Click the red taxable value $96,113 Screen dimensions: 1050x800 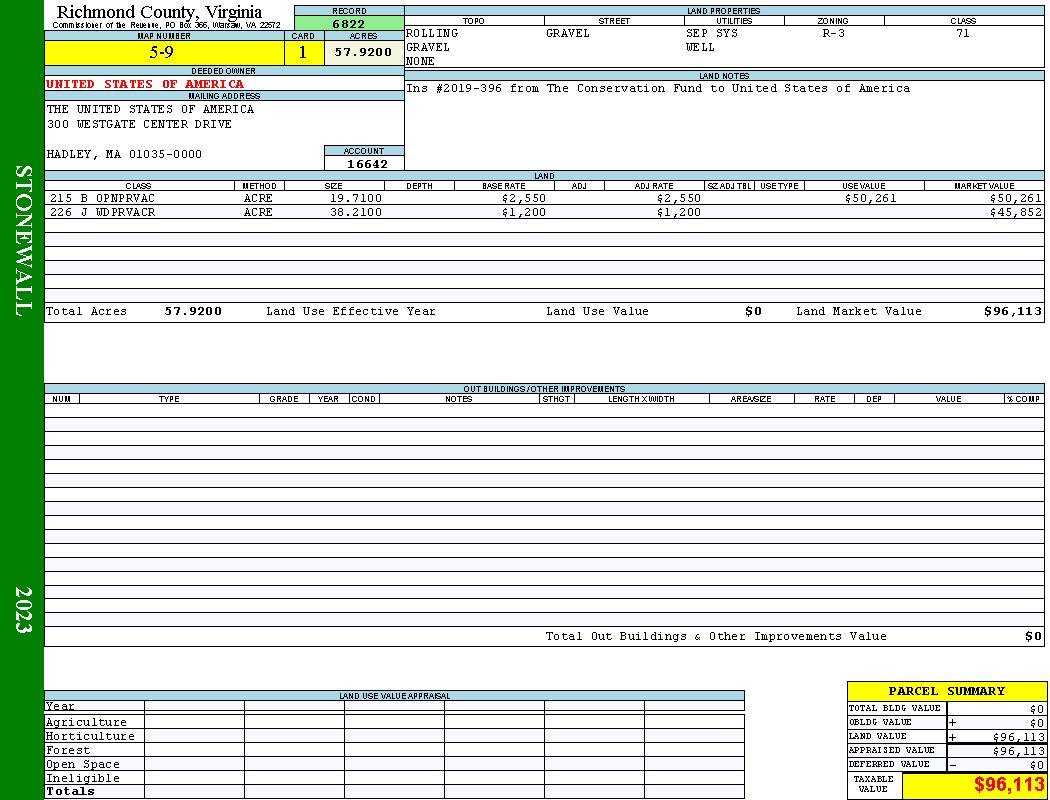[1009, 785]
